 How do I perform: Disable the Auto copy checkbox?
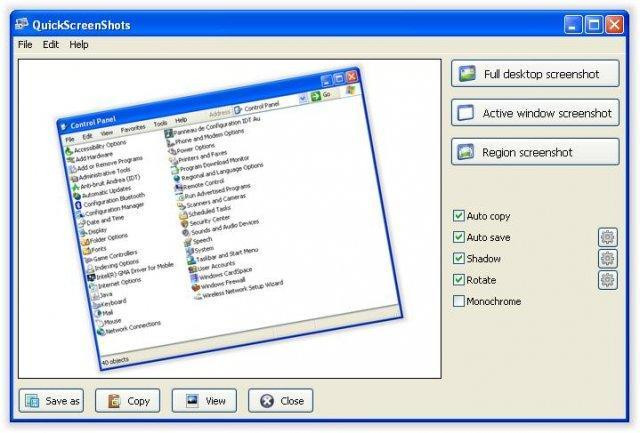(x=459, y=215)
